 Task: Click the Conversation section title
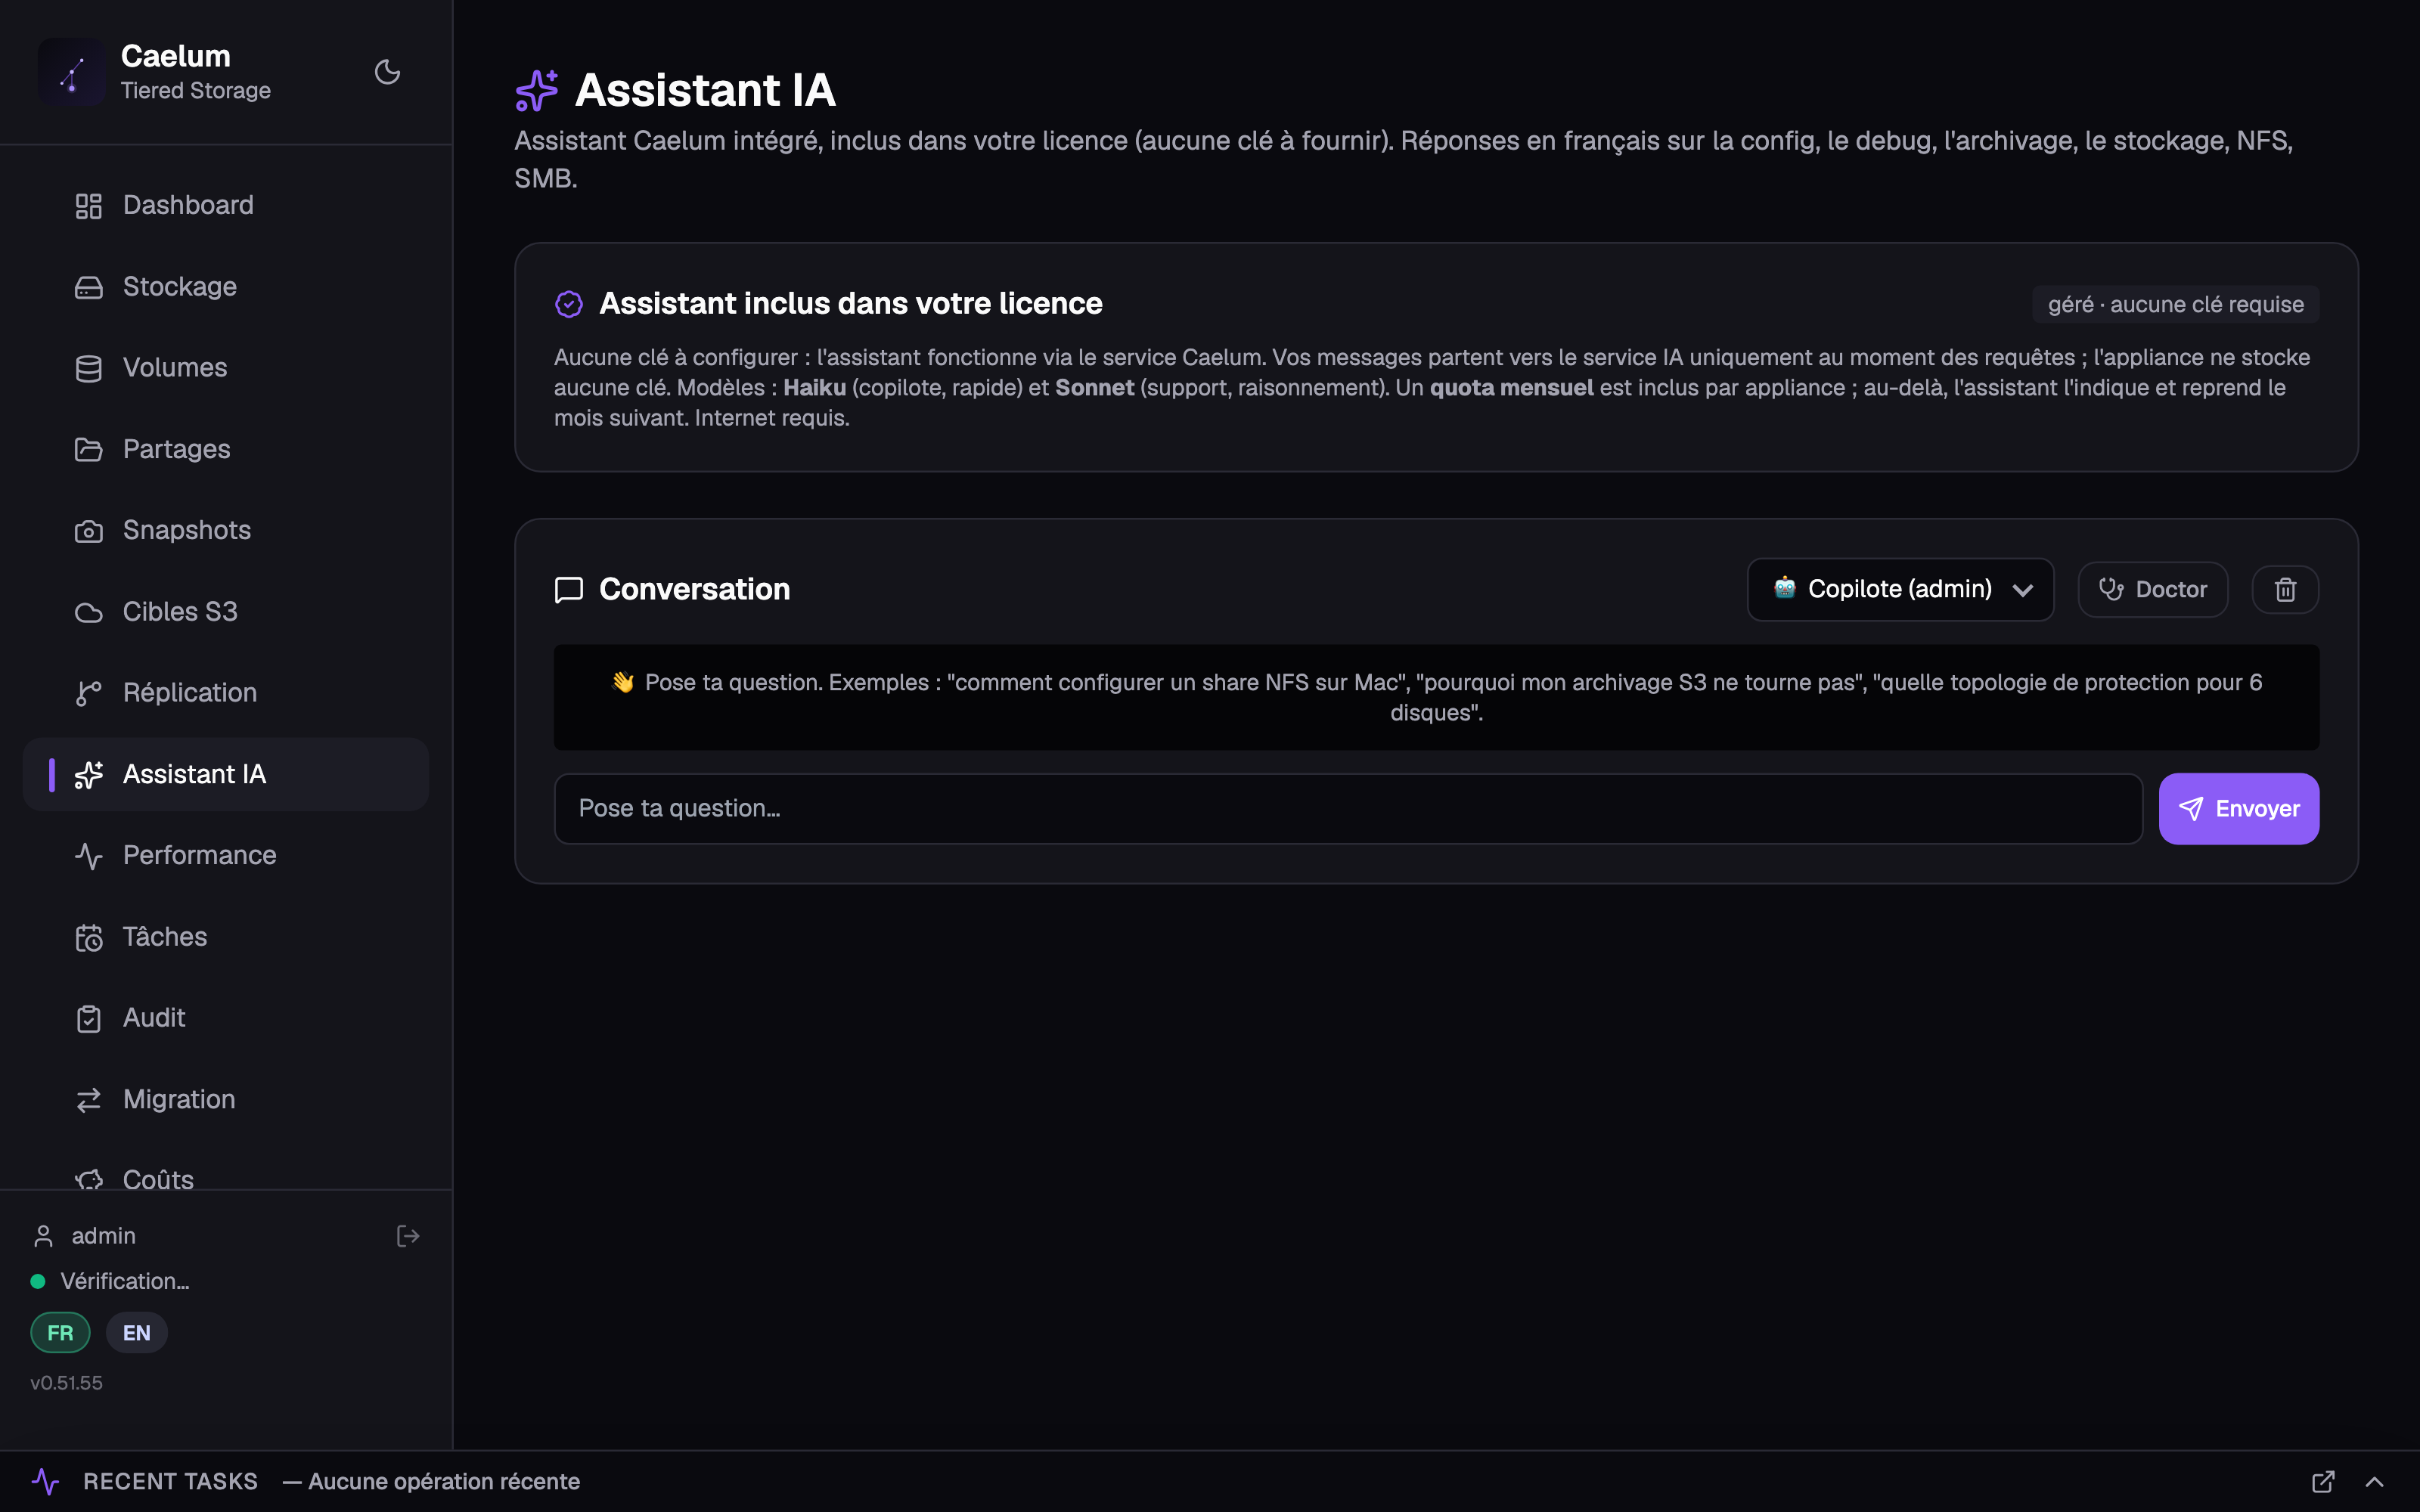(x=694, y=590)
